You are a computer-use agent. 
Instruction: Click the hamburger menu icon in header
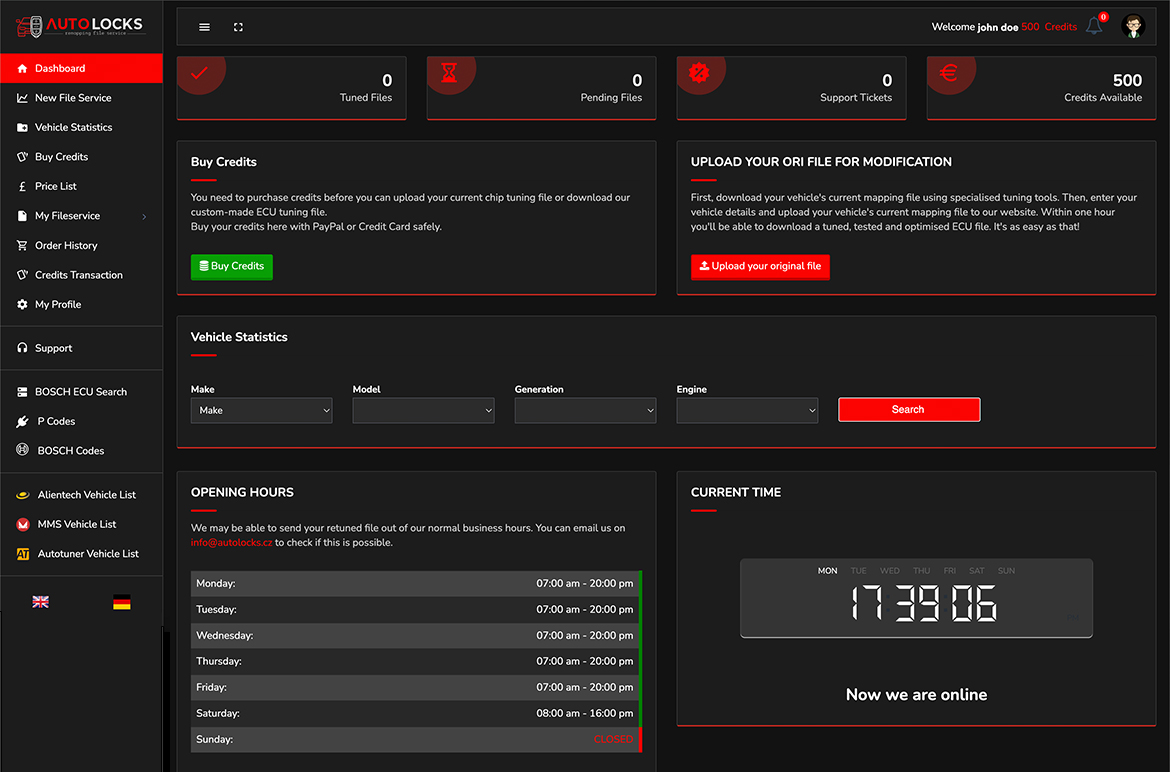[x=204, y=27]
